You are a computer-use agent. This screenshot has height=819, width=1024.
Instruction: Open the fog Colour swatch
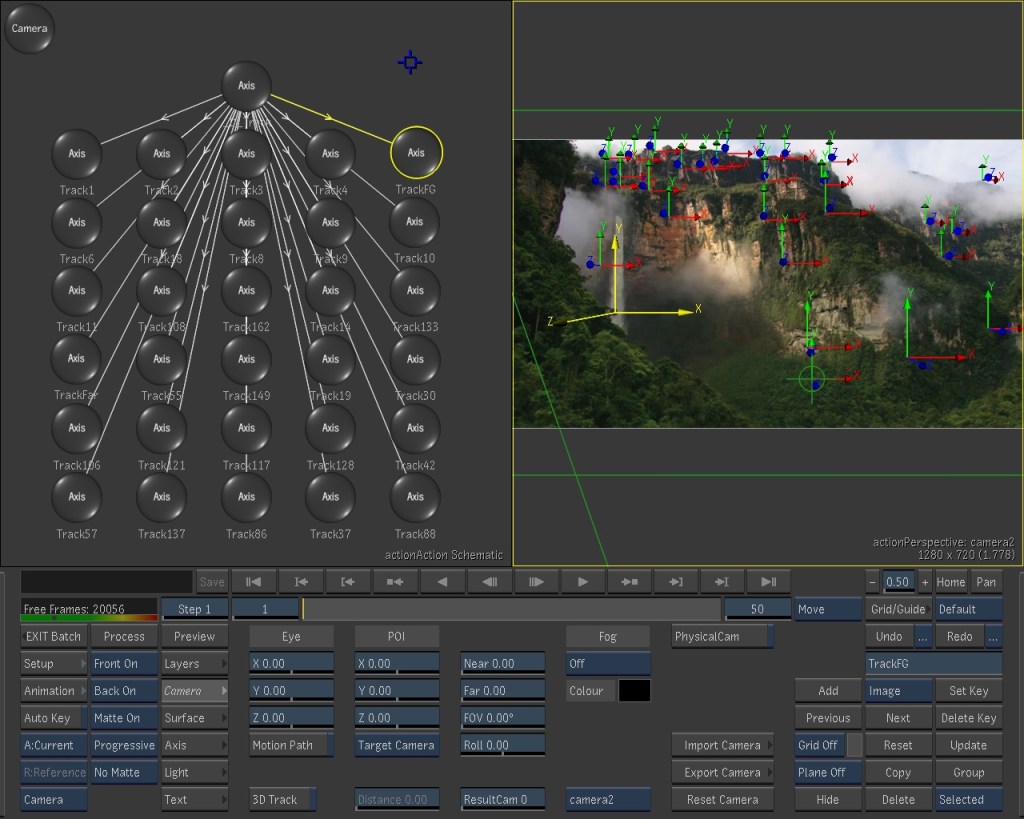point(634,691)
